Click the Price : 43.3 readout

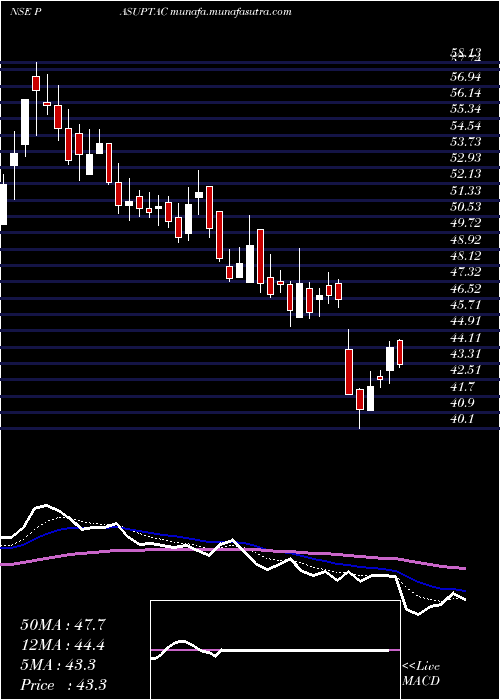click(x=63, y=685)
